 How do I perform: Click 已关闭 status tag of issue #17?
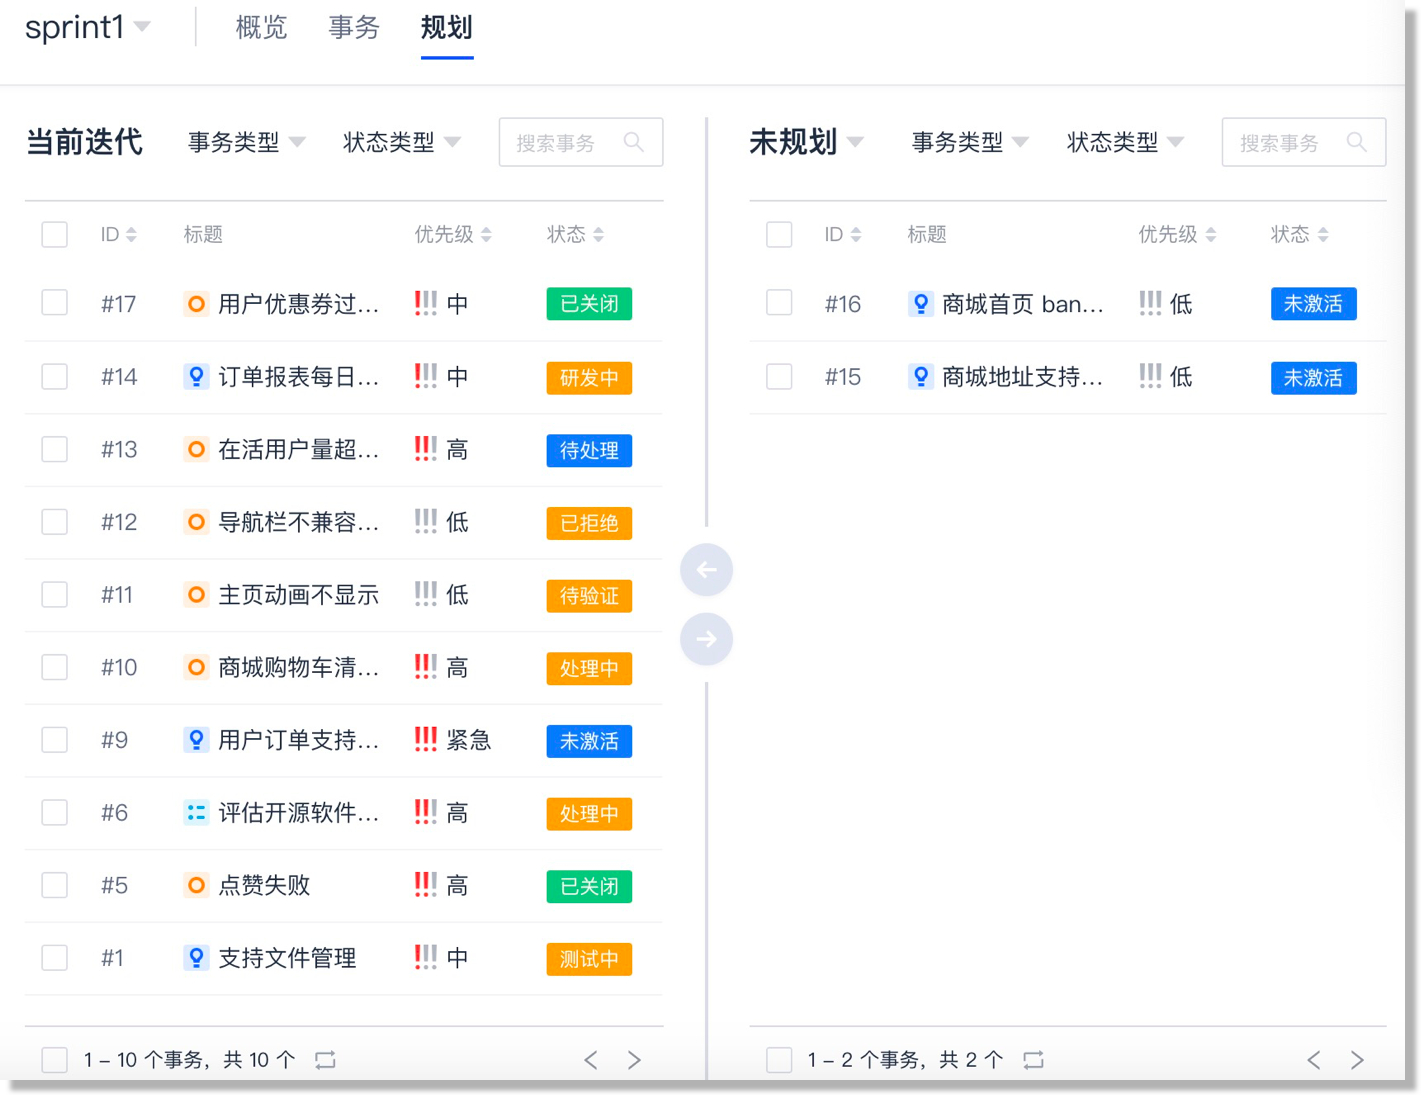(589, 304)
